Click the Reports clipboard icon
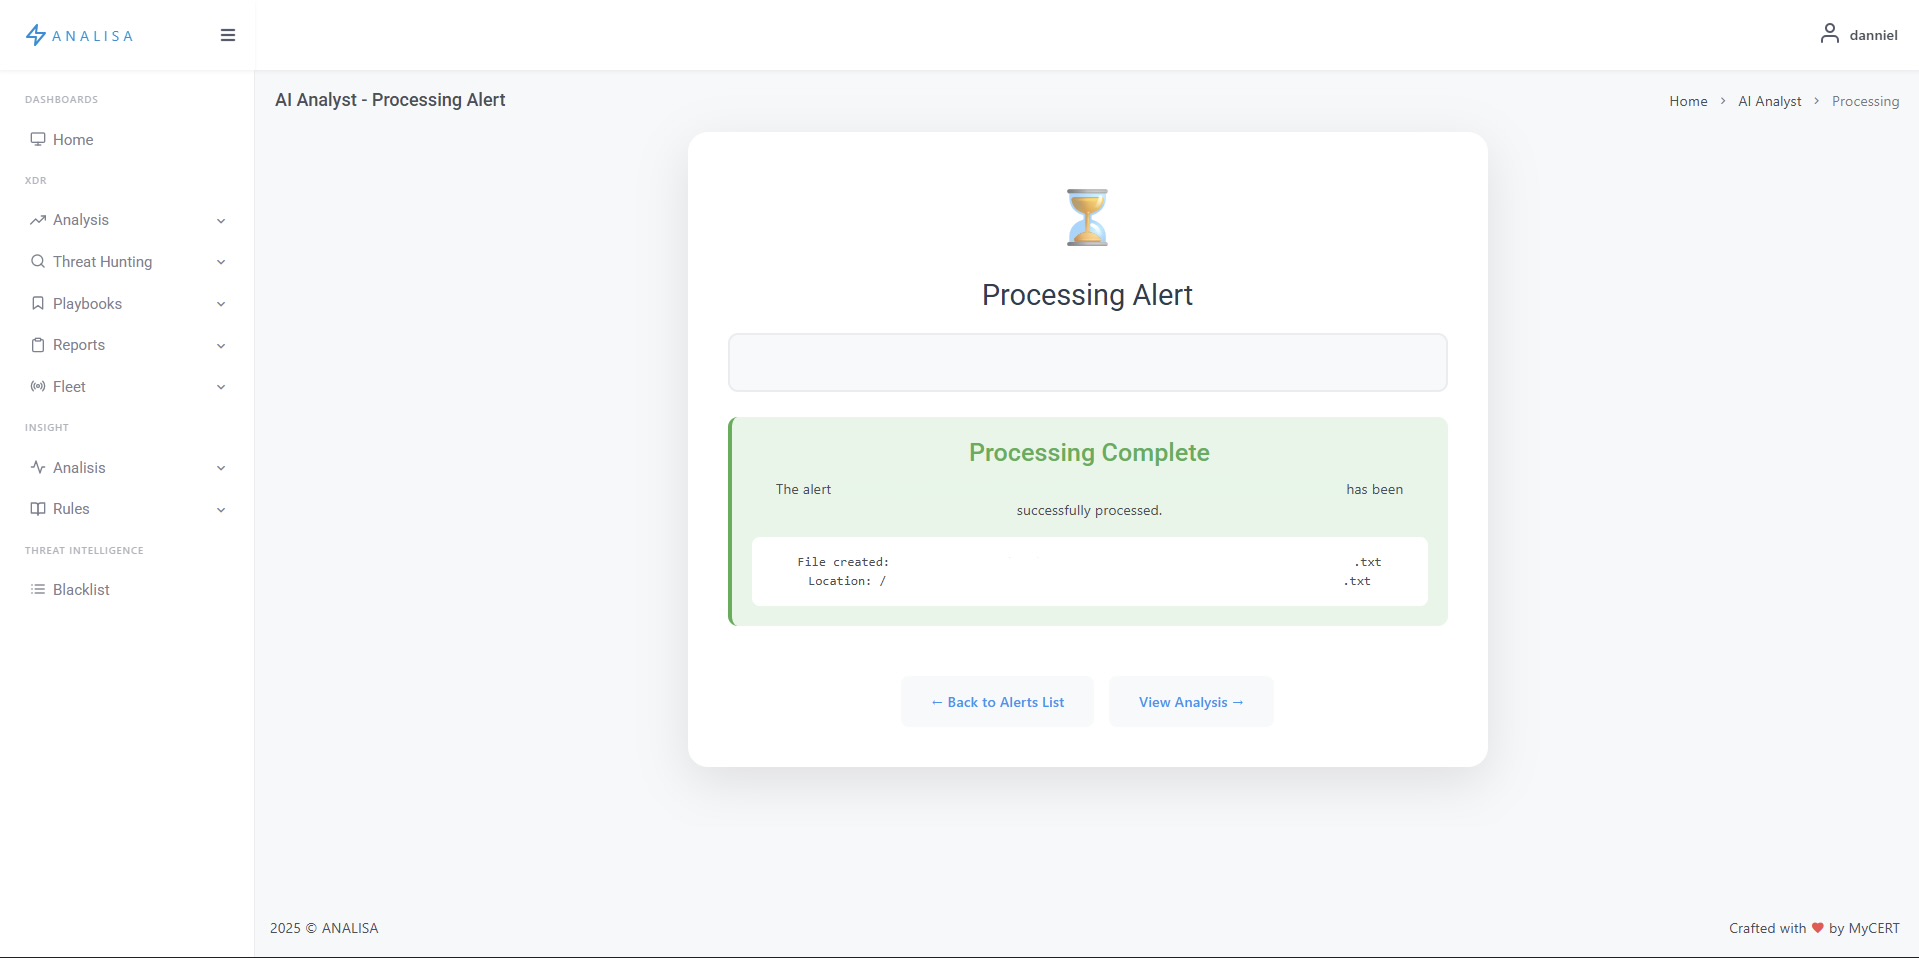This screenshot has width=1919, height=958. point(39,344)
